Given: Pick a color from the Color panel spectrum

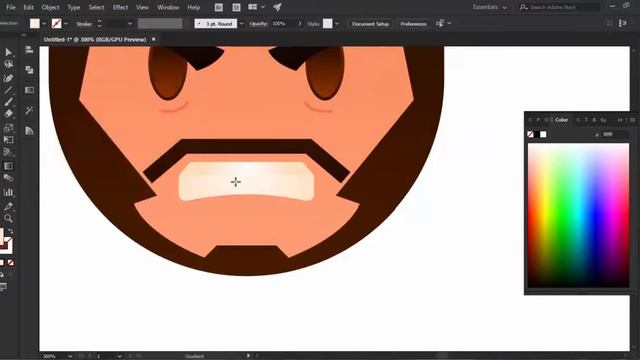Looking at the screenshot, I should pos(578,215).
